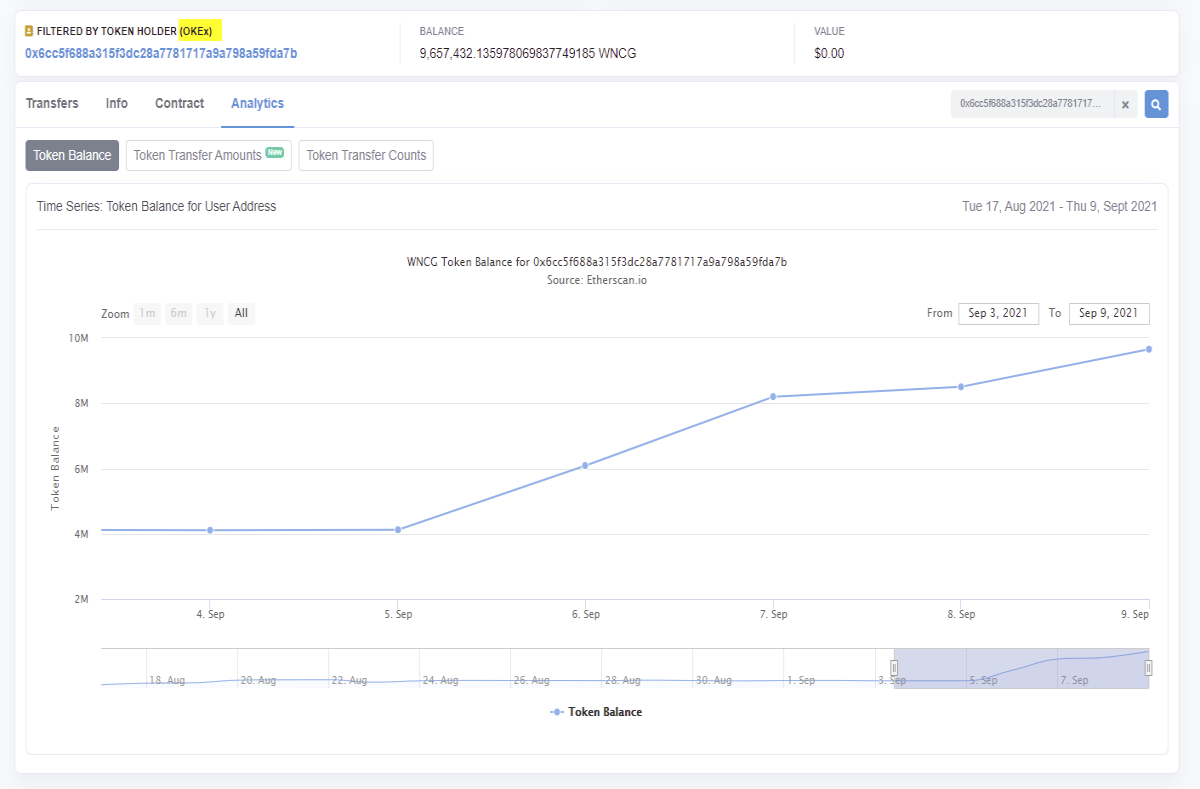Image resolution: width=1200 pixels, height=789 pixels.
Task: Show Token Transfer Amounts chart
Action: (208, 155)
